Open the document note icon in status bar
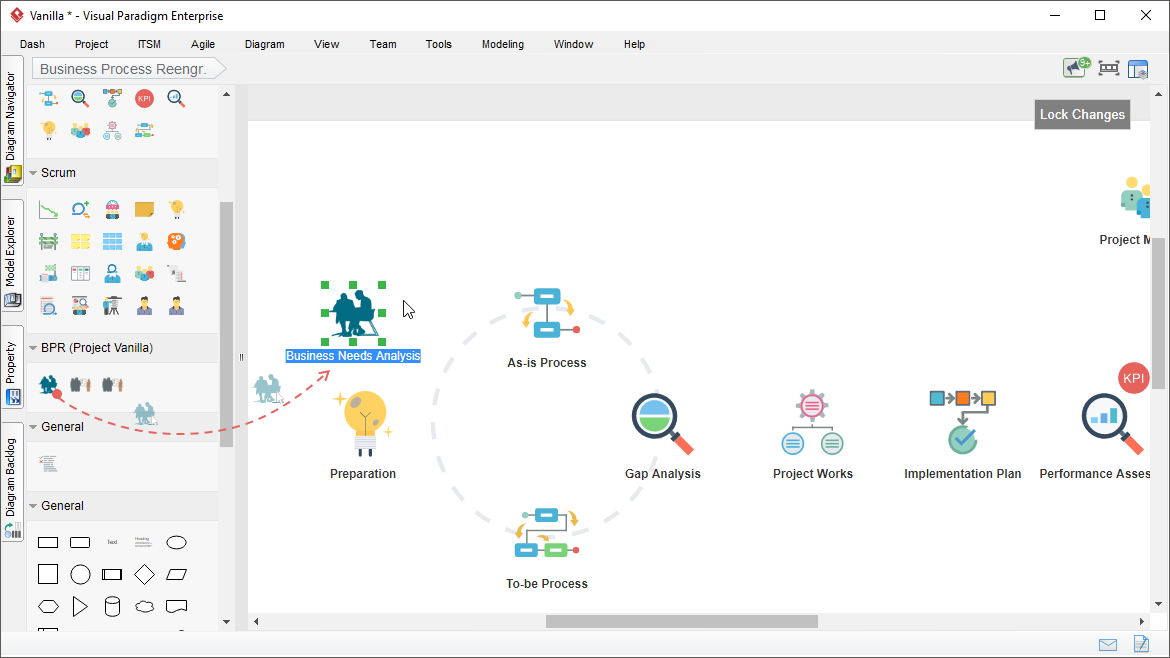This screenshot has height=658, width=1170. (1141, 643)
